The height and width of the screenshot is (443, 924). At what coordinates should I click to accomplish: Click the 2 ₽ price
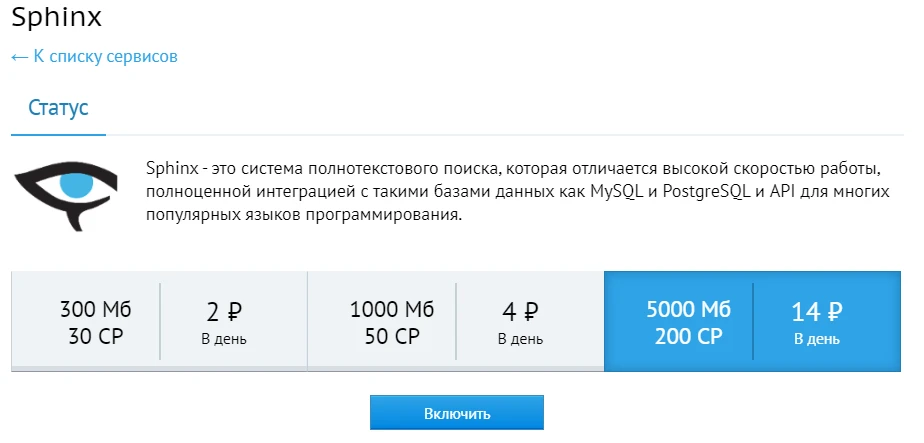coord(223,312)
